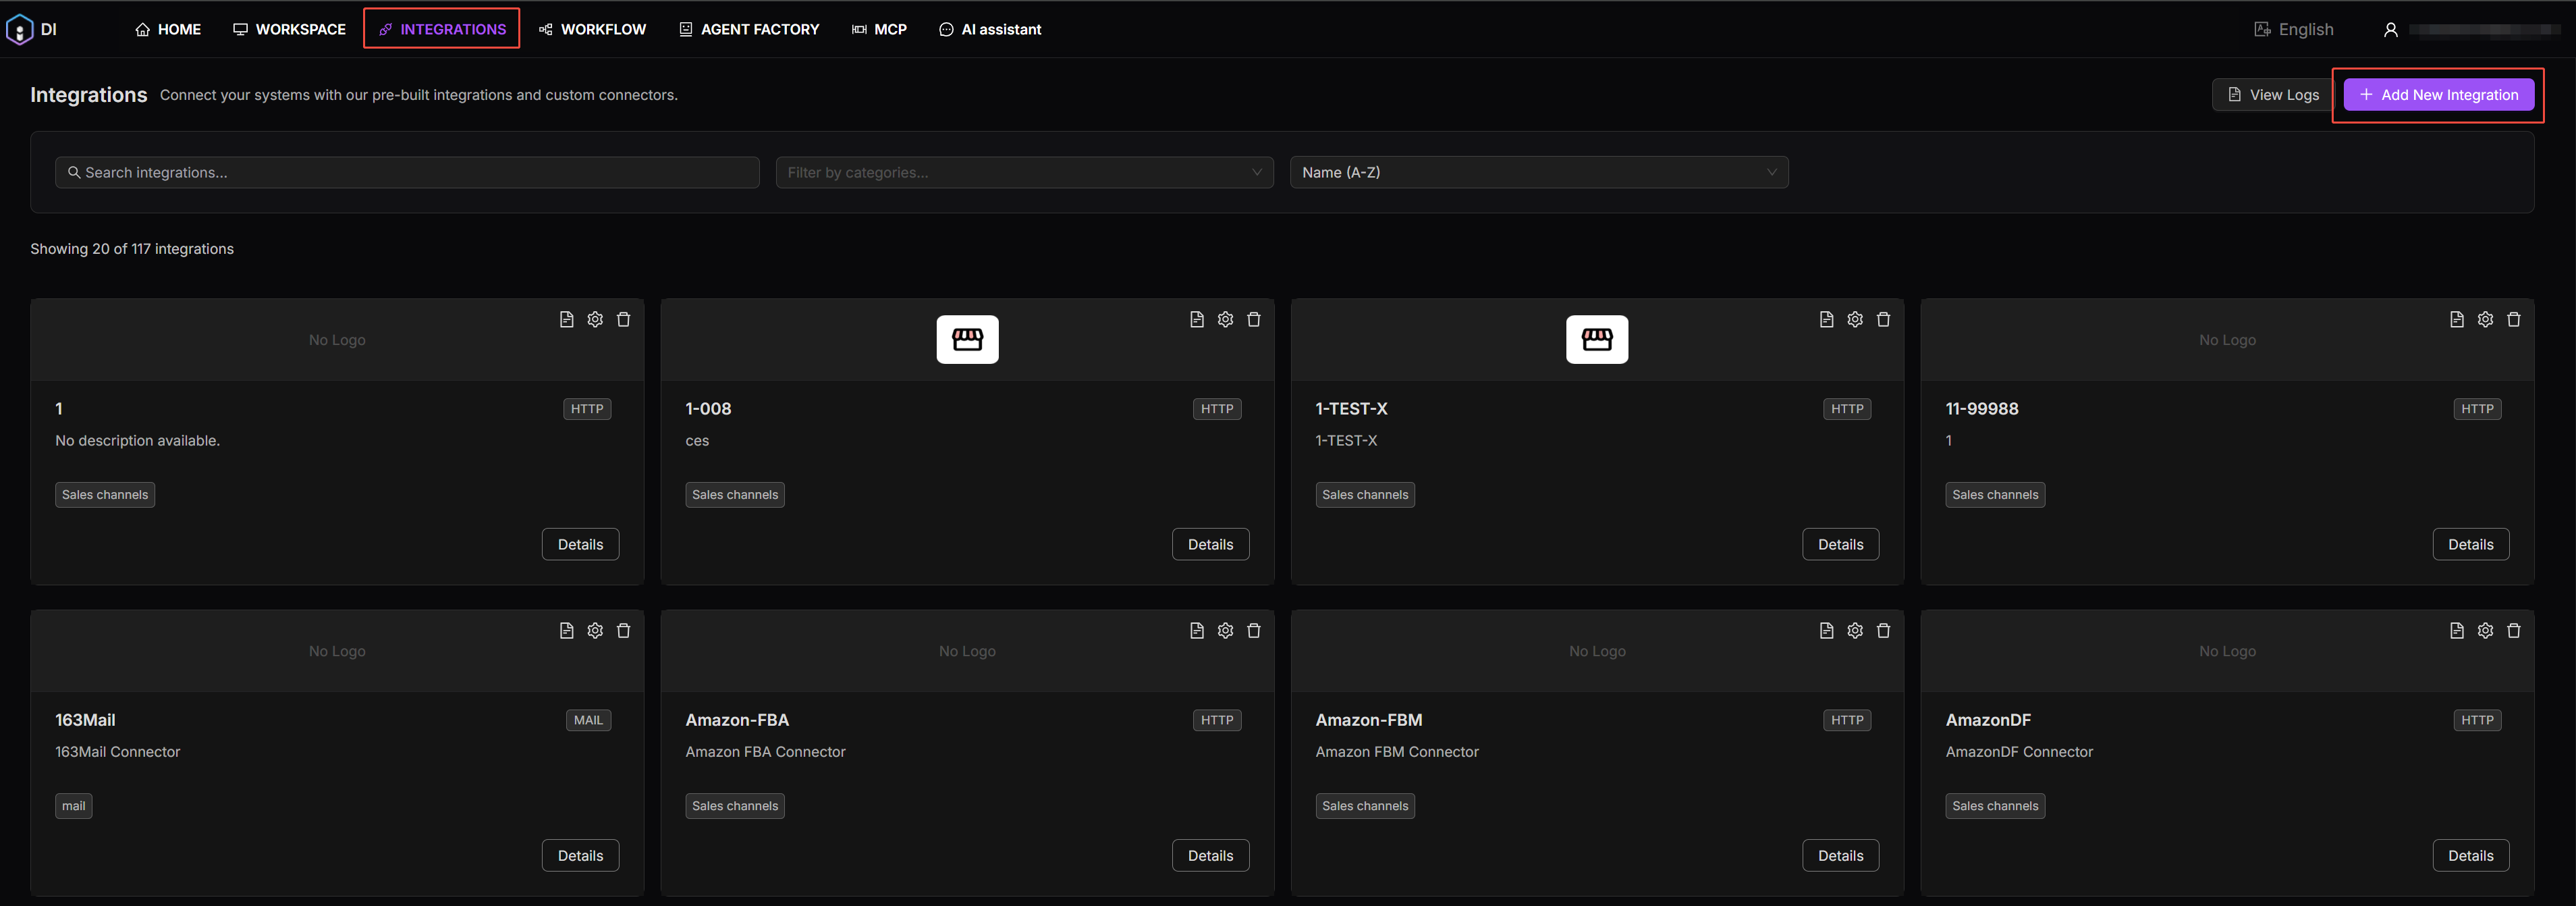2576x906 pixels.
Task: Open settings gear on 163Mail card
Action: tap(595, 630)
